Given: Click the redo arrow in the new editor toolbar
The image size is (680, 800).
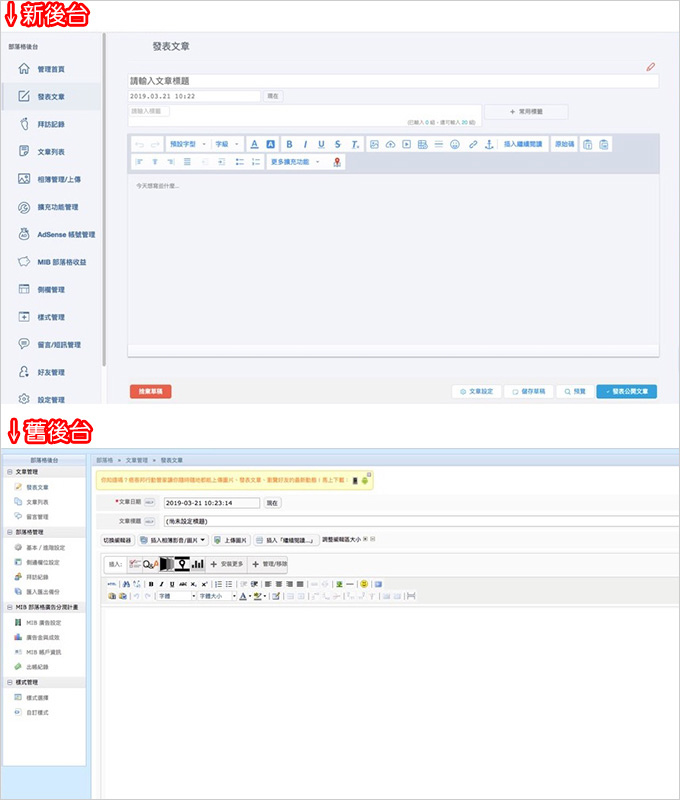Looking at the screenshot, I should tap(155, 144).
